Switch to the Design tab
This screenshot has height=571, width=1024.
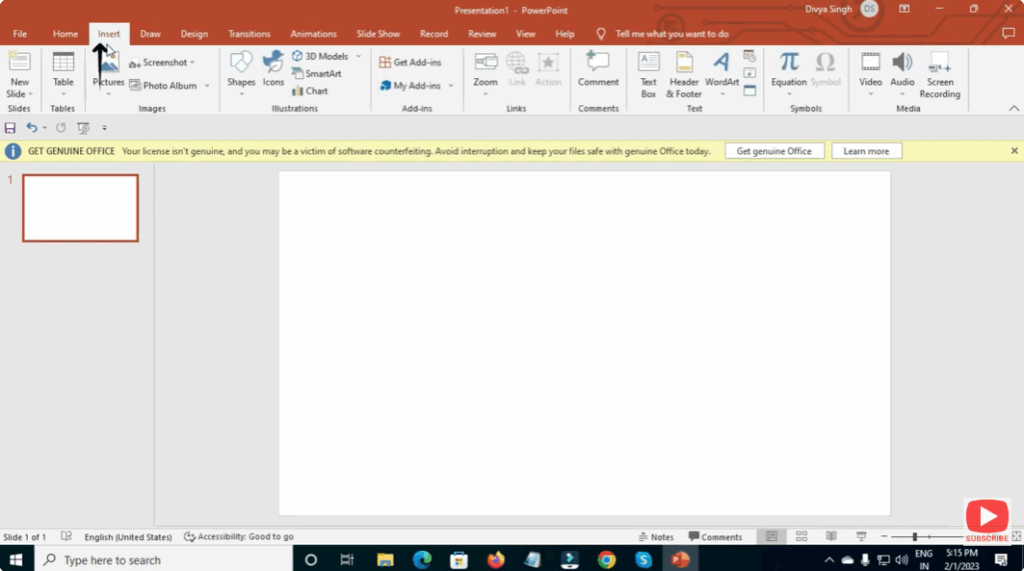click(x=194, y=34)
